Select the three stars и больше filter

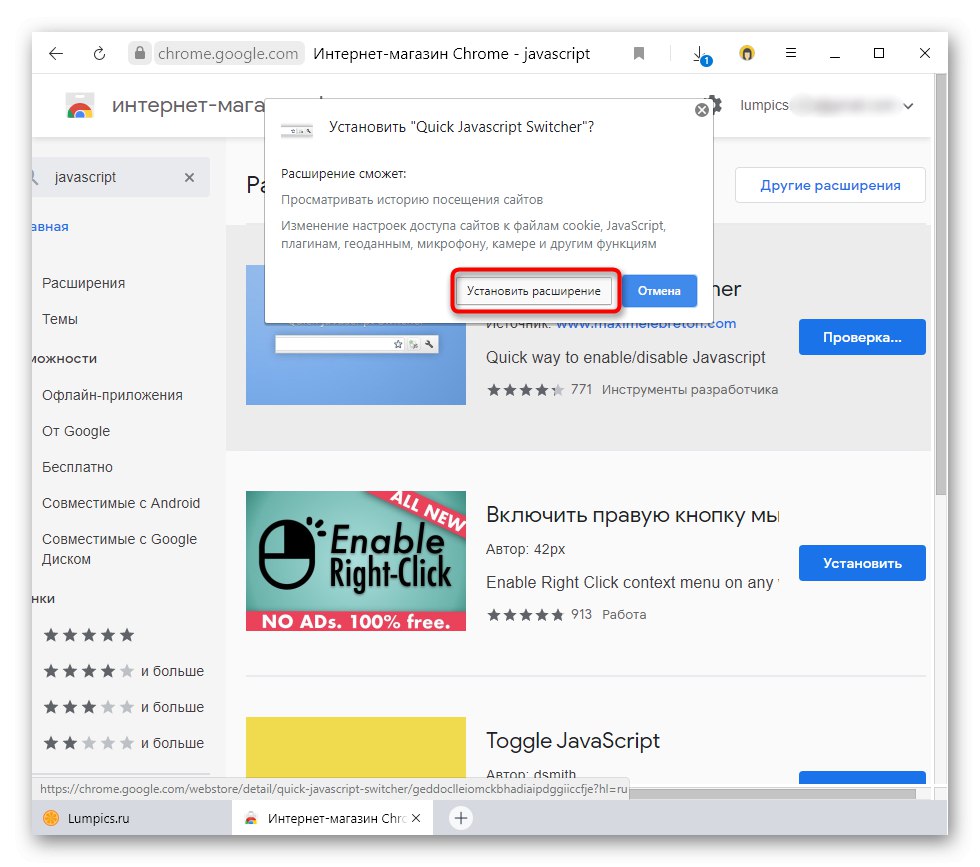123,708
